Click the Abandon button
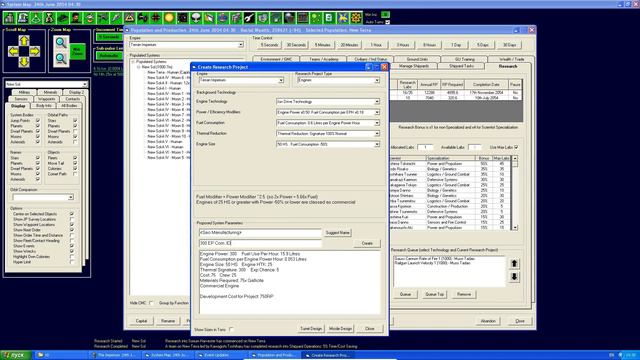This screenshot has height=360, width=640. click(x=488, y=321)
